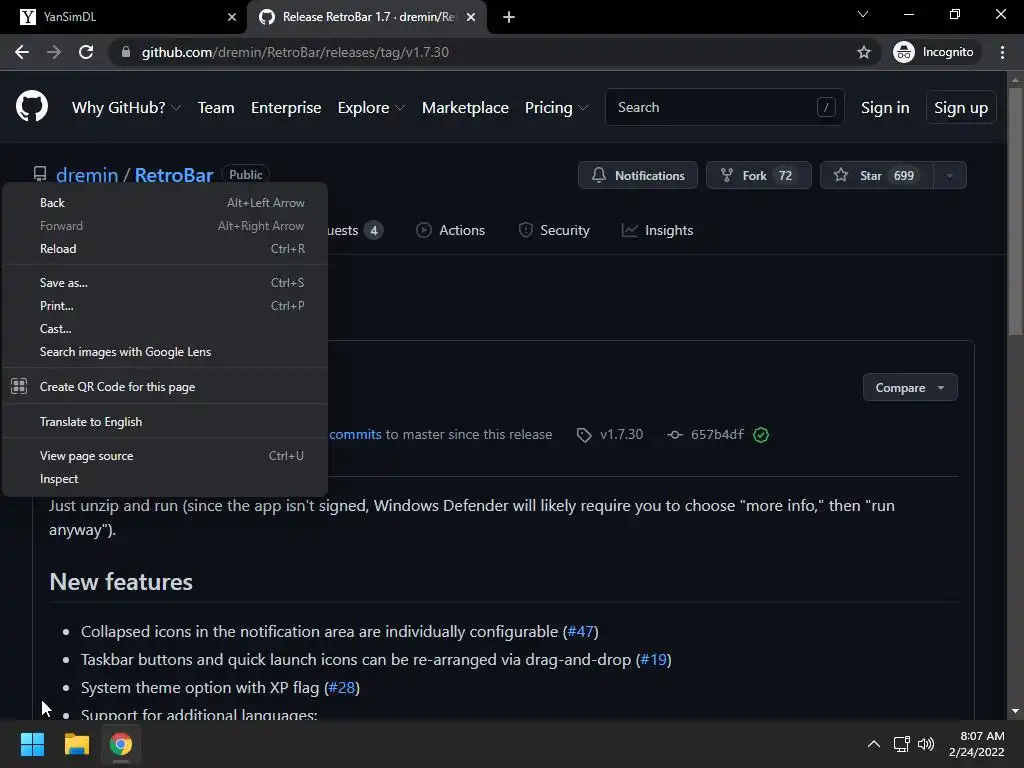This screenshot has width=1024, height=768.
Task: Click the repository icon beside dremin
Action: [40, 174]
